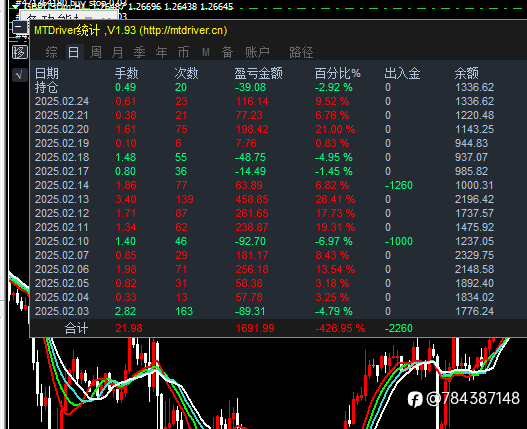Click the balance value 2329.75
Viewport: 527px width, 429px height.
474,256
